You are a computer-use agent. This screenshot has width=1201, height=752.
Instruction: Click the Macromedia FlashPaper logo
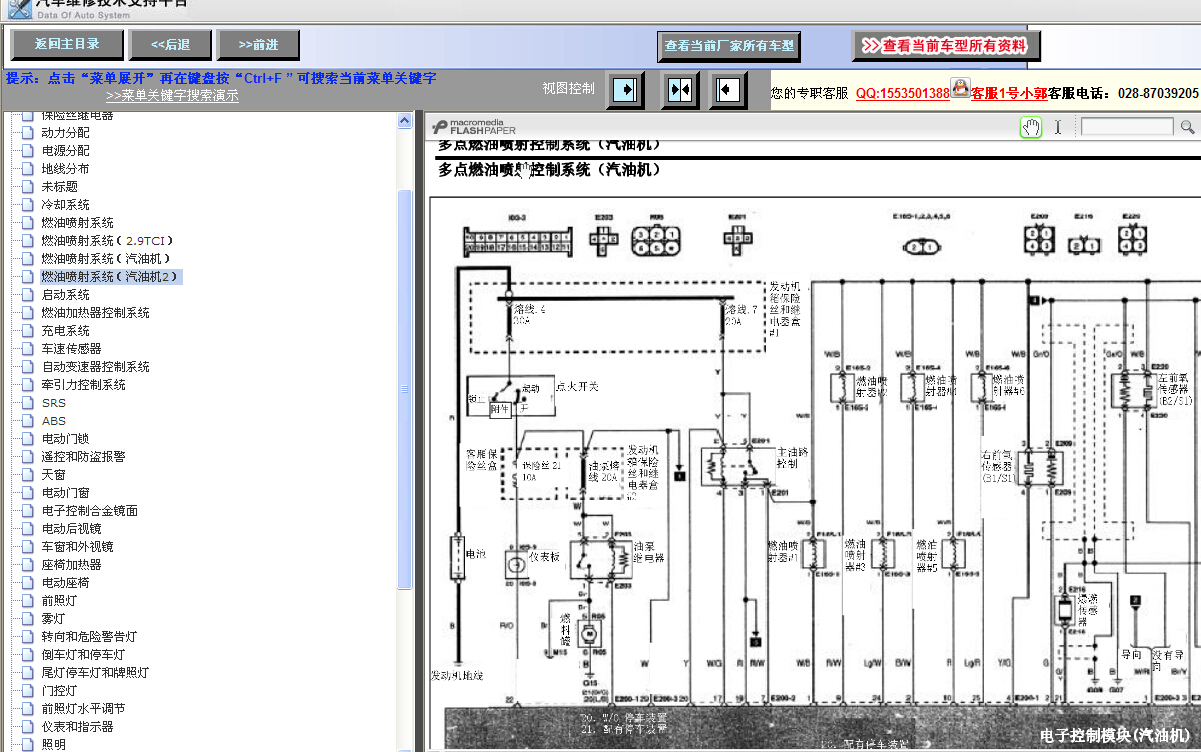point(474,127)
